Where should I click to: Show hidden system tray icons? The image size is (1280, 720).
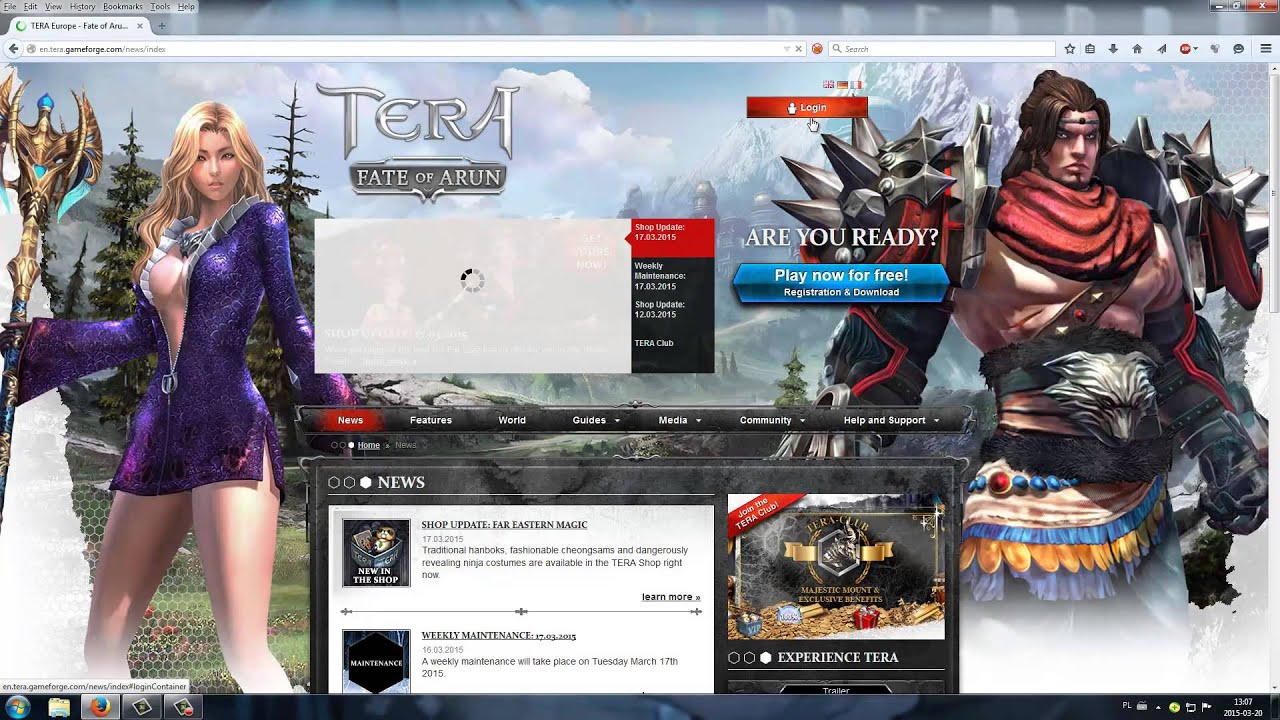[x=1157, y=707]
